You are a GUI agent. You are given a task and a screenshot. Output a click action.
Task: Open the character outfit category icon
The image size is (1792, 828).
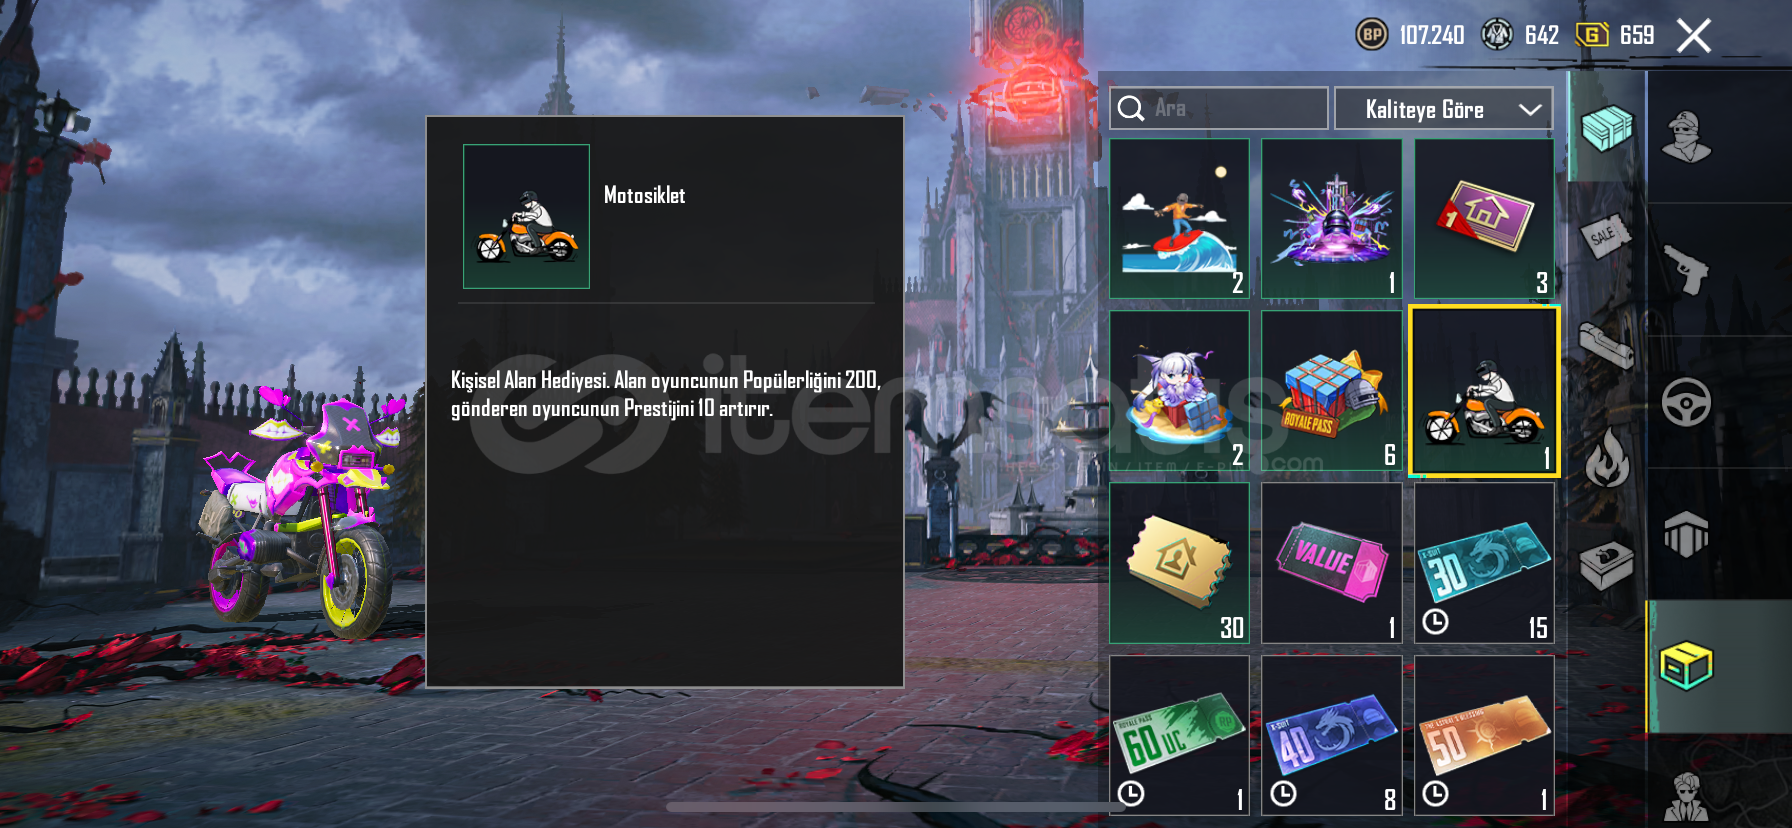[1686, 136]
